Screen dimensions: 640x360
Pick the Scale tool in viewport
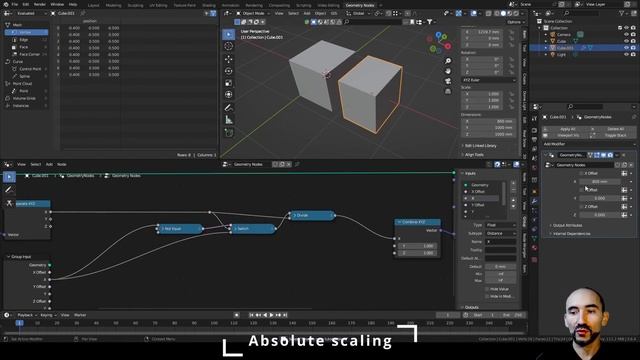(229, 83)
